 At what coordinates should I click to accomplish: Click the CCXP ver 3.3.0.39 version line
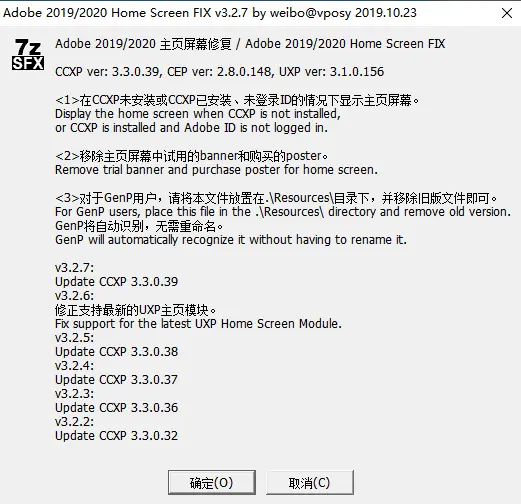click(219, 72)
